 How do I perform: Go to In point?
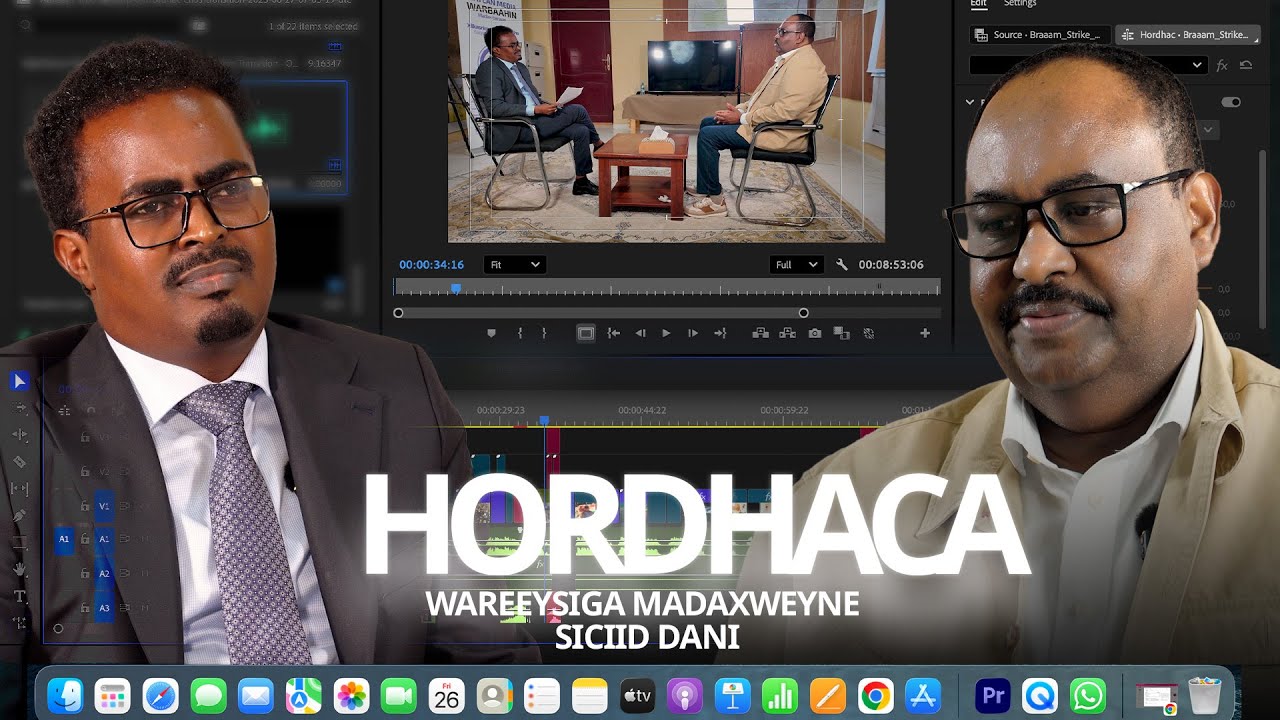(x=614, y=333)
